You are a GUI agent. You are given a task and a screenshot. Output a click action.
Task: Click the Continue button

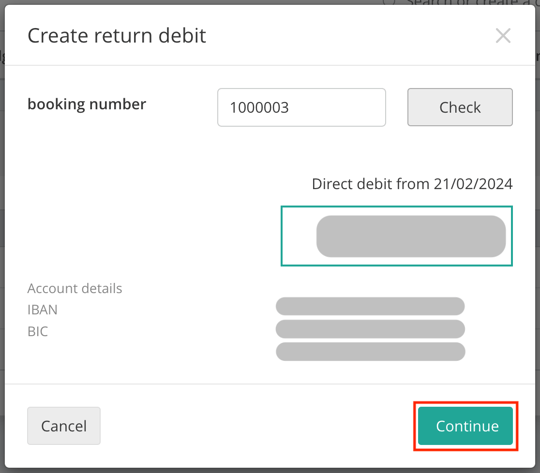[x=465, y=426]
